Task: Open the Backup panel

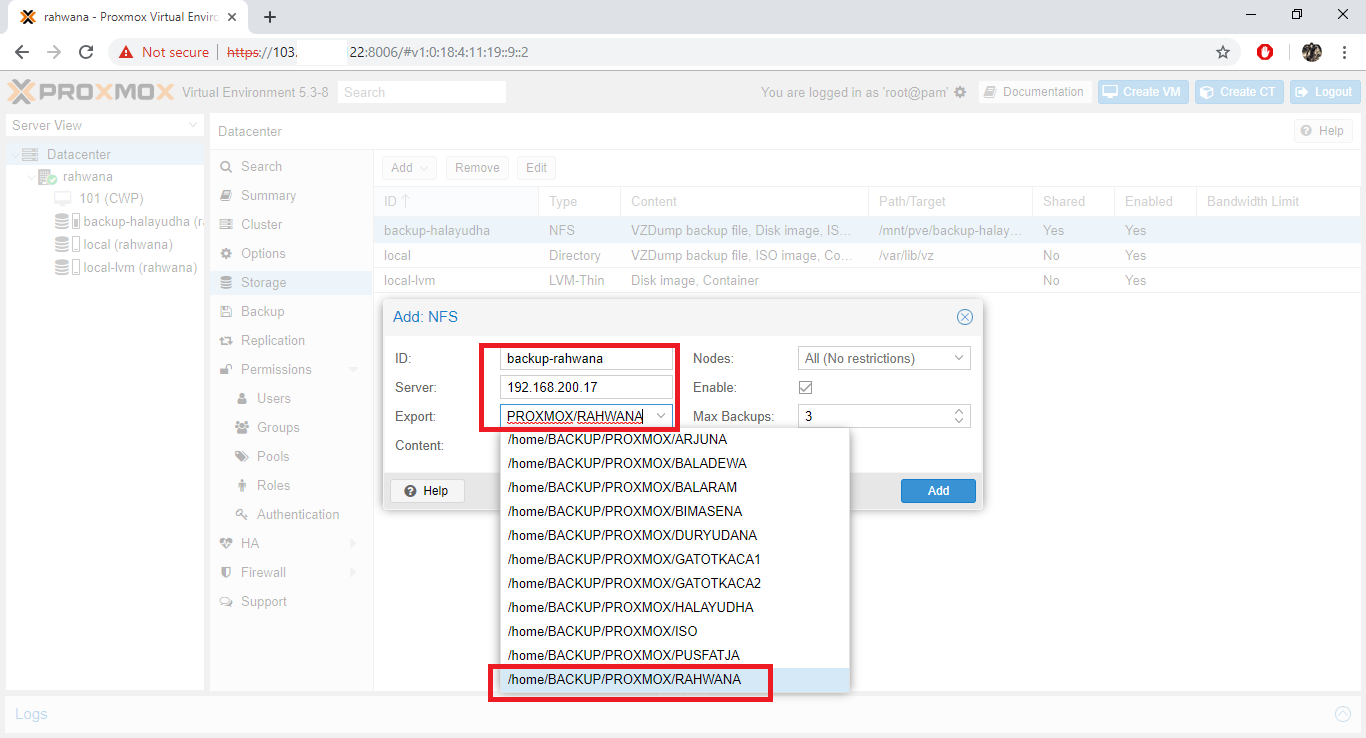Action: coord(263,311)
